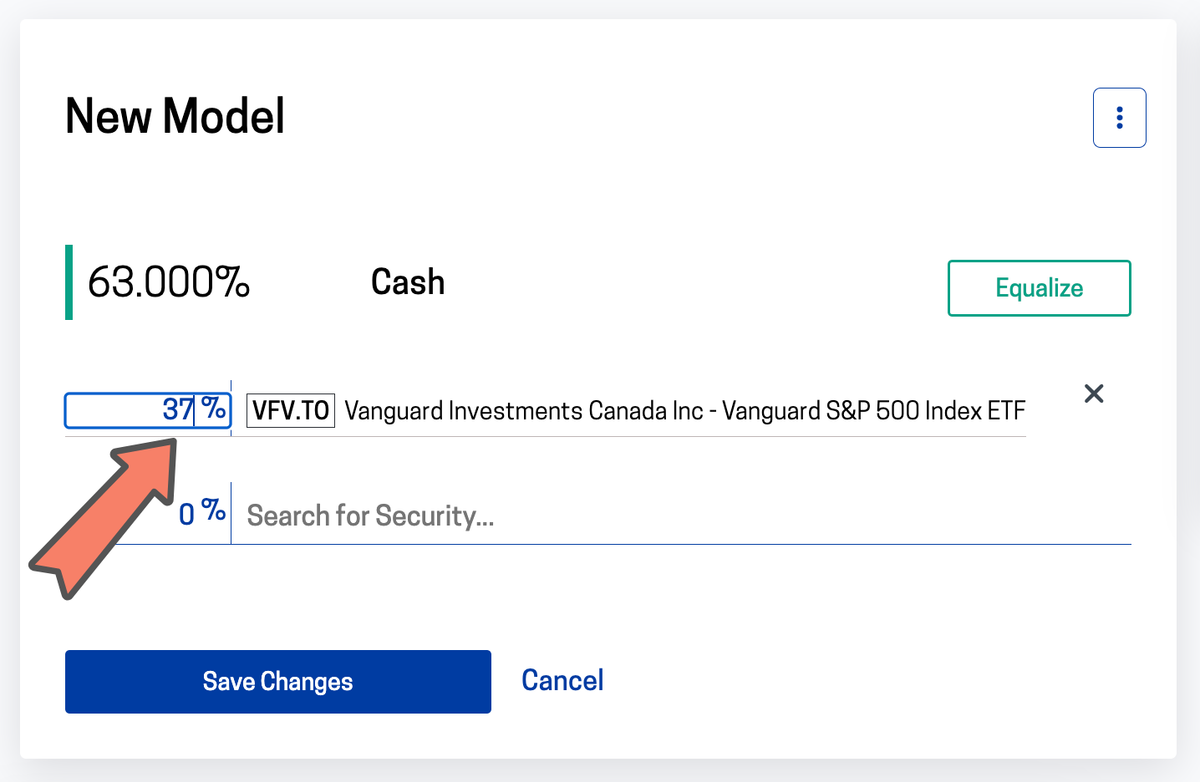The width and height of the screenshot is (1200, 782).
Task: Click the "Vanguard Investments Canada Inc" text
Action: point(523,410)
